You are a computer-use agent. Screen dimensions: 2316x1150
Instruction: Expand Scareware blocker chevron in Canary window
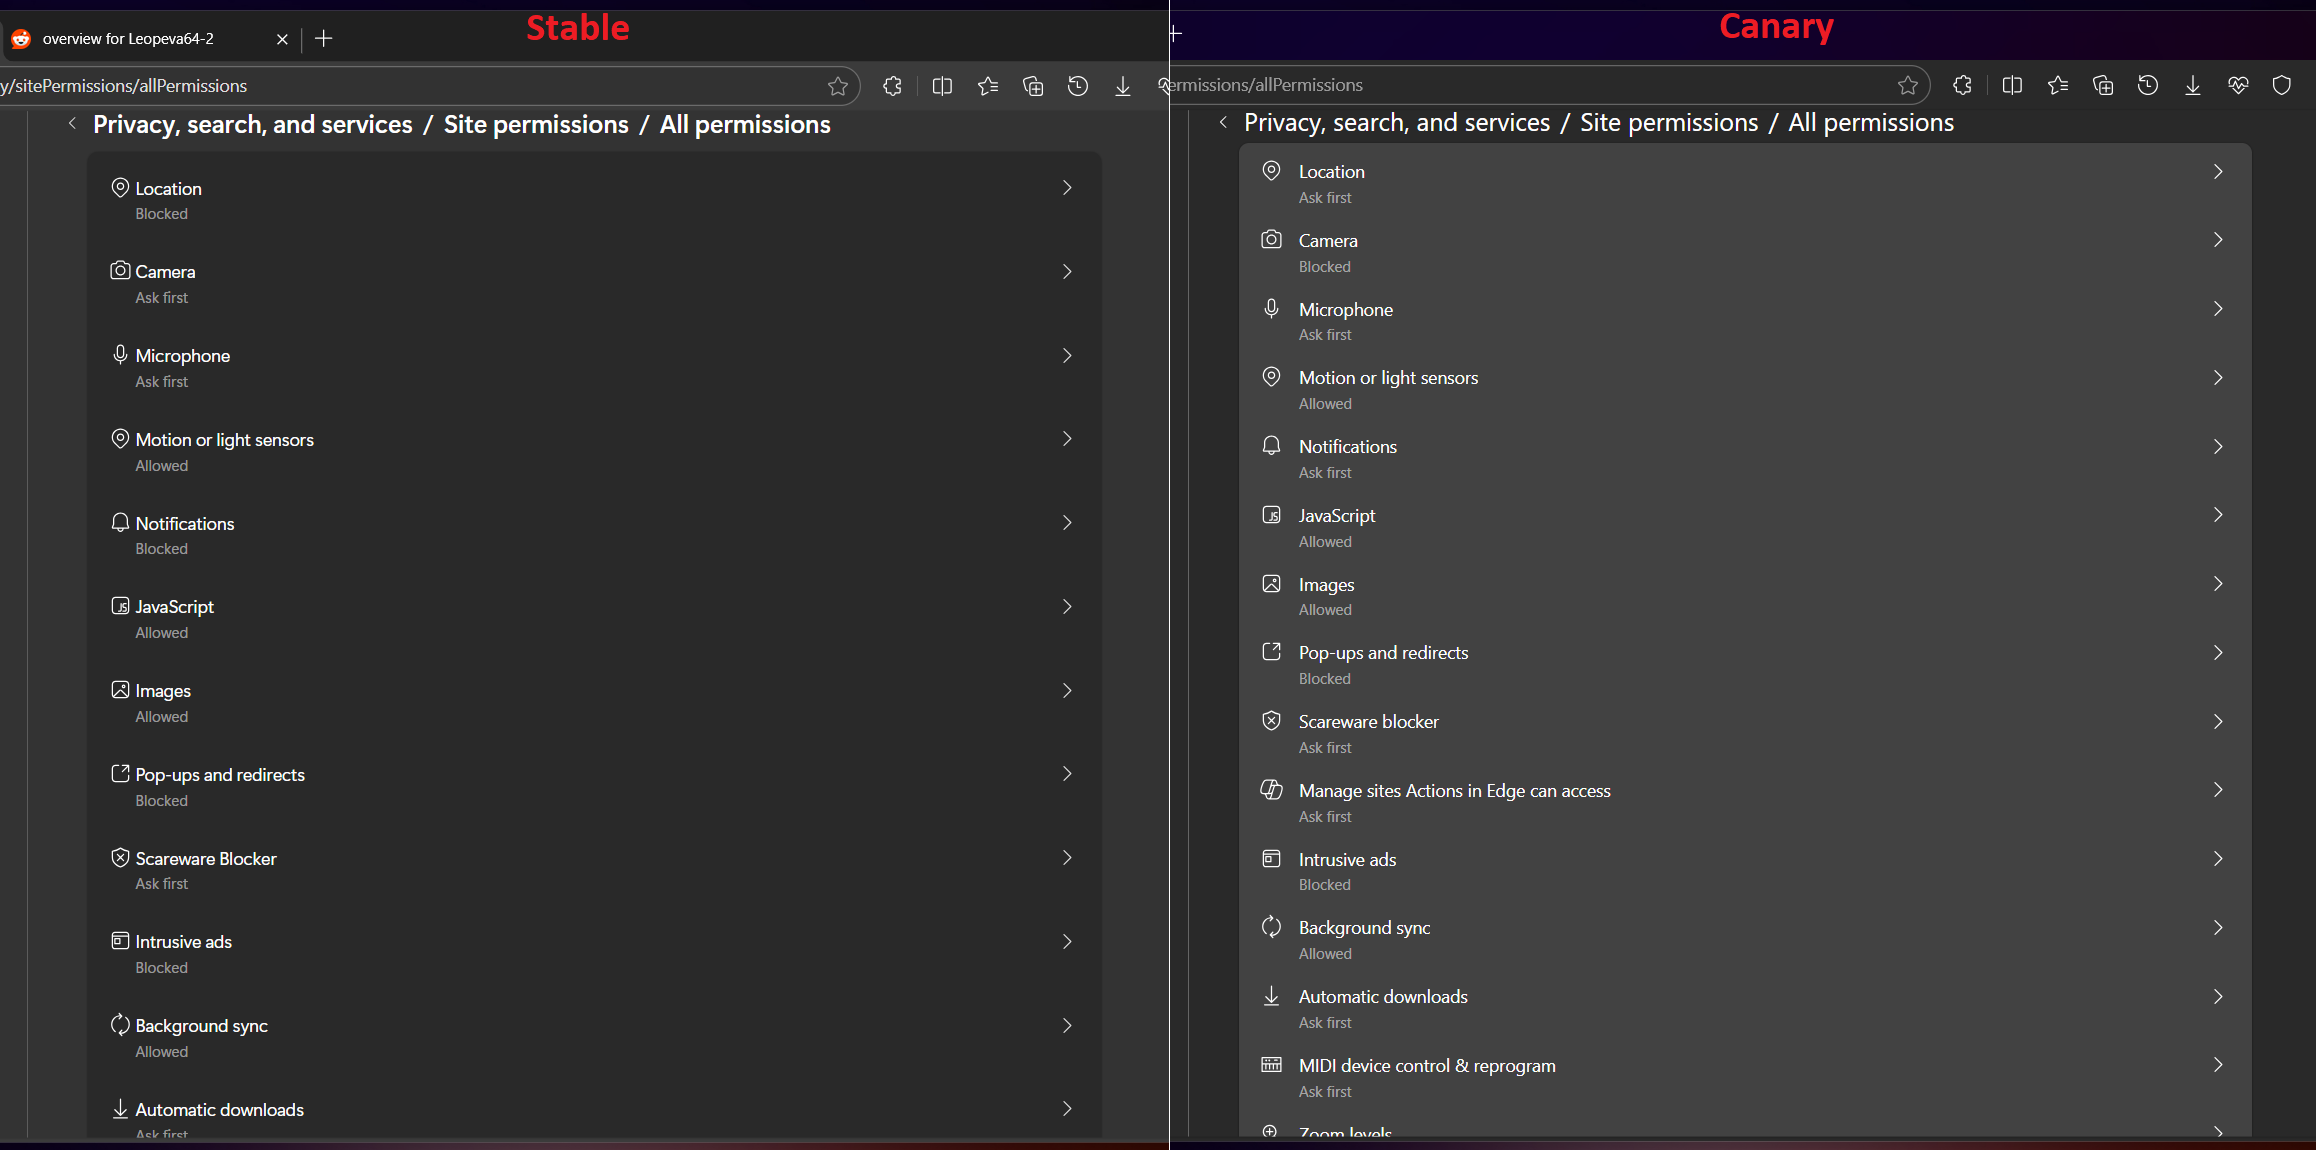point(2217,722)
